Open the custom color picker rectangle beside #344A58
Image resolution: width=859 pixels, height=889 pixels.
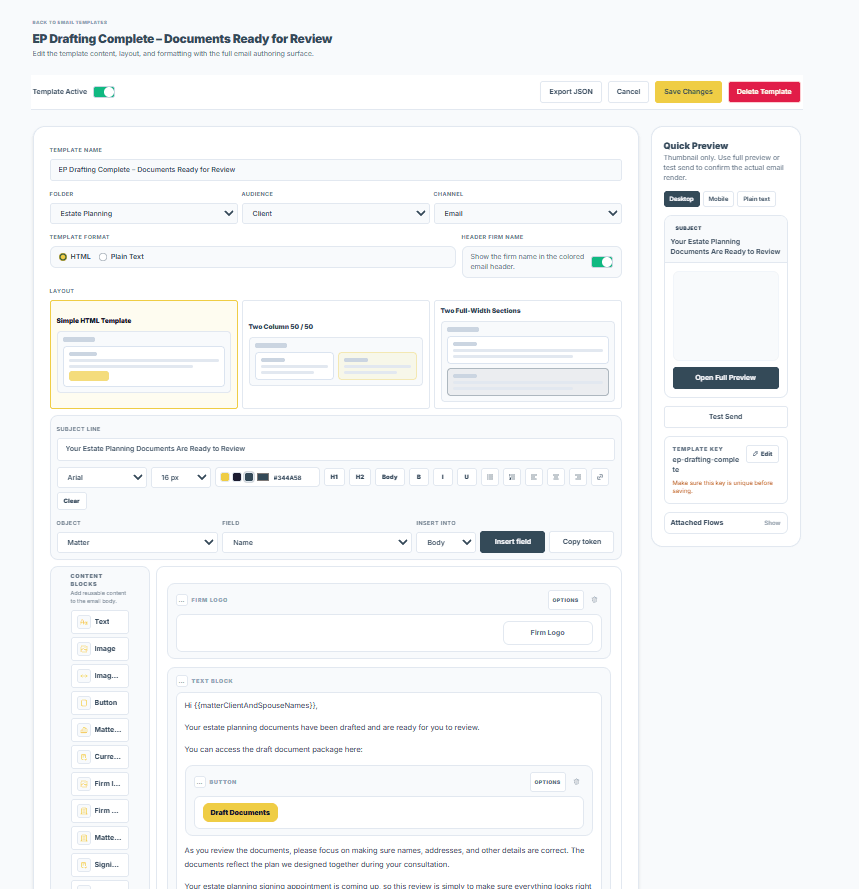tap(263, 477)
